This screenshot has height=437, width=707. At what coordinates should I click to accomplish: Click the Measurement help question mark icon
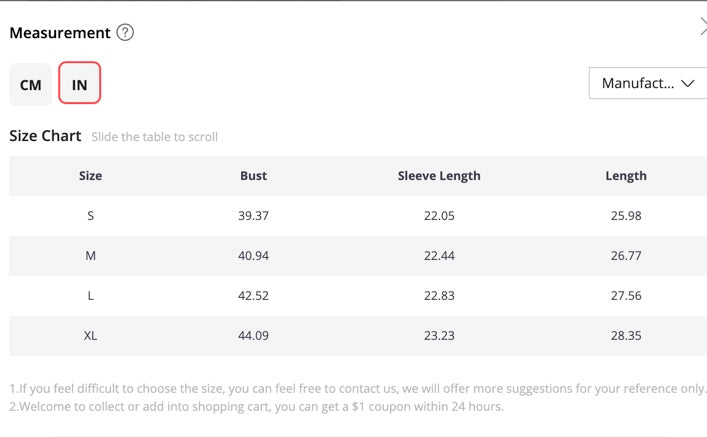125,32
